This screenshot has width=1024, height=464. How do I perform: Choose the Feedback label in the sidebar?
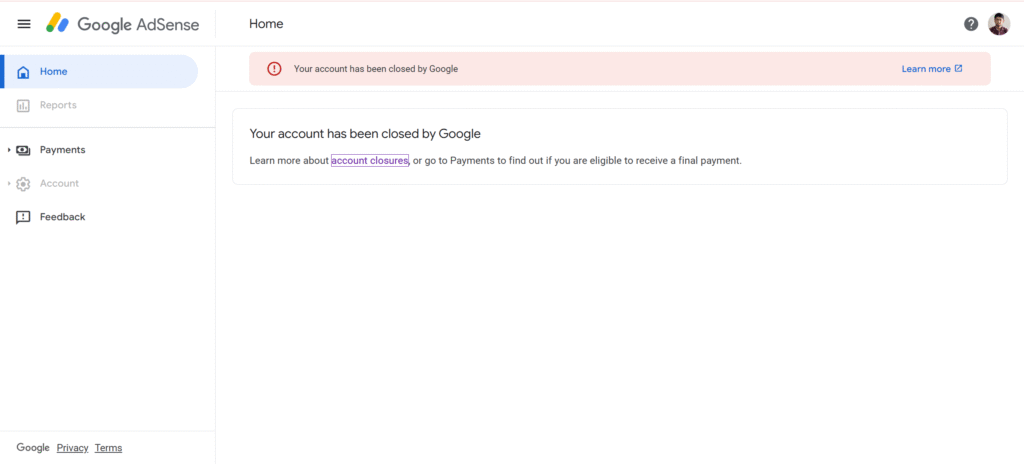pyautogui.click(x=62, y=217)
